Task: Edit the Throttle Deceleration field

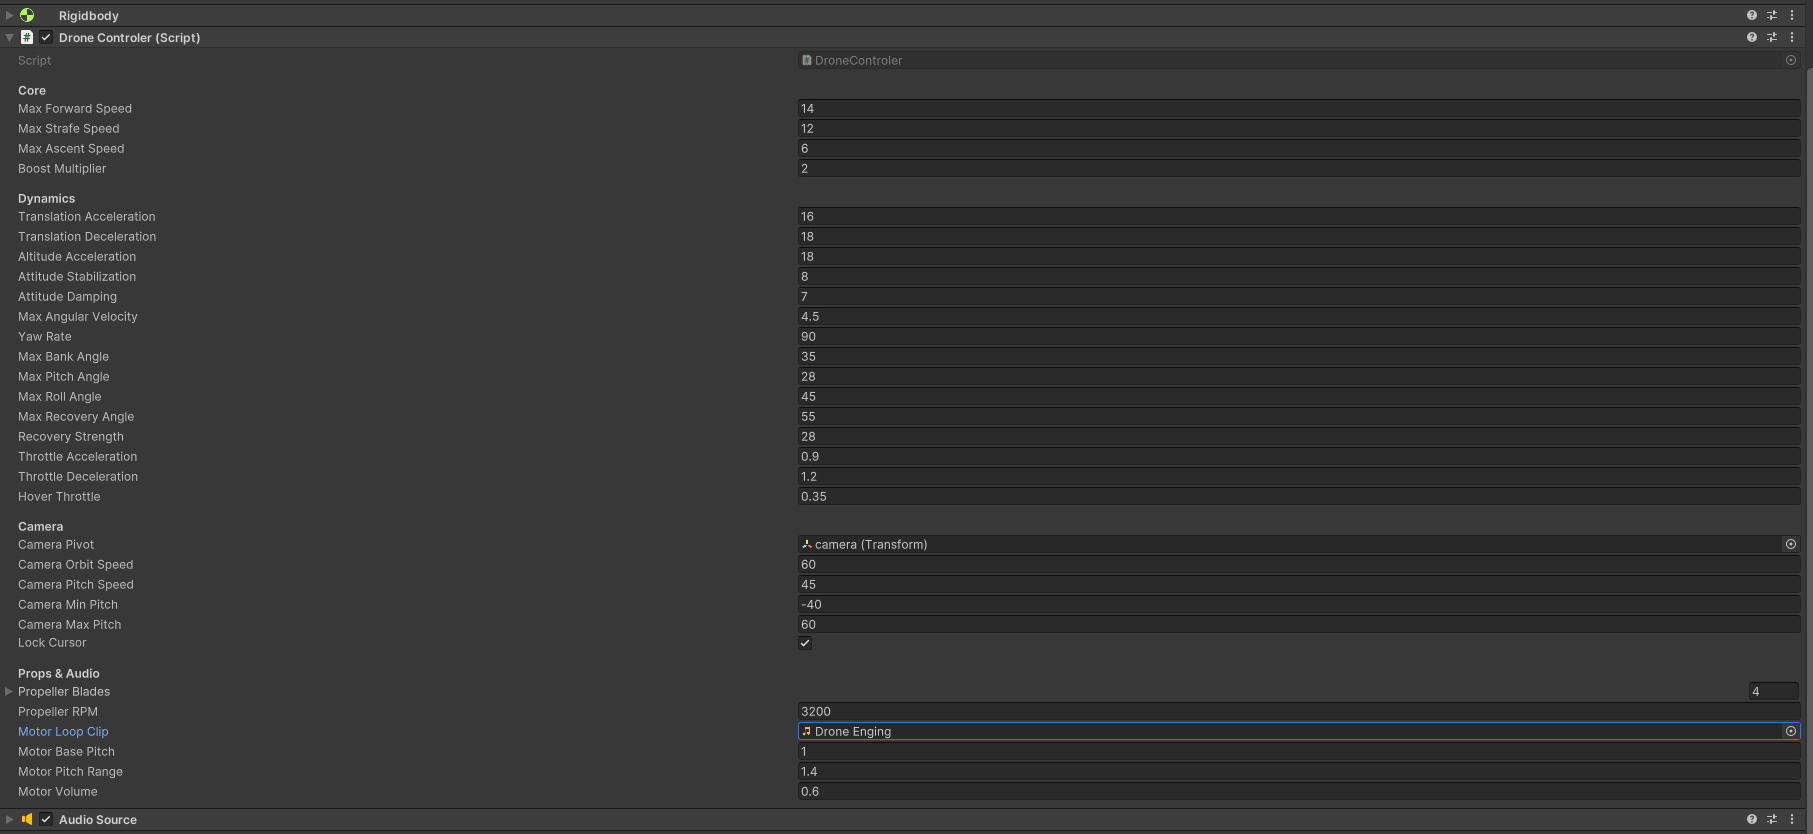Action: click(x=1299, y=476)
